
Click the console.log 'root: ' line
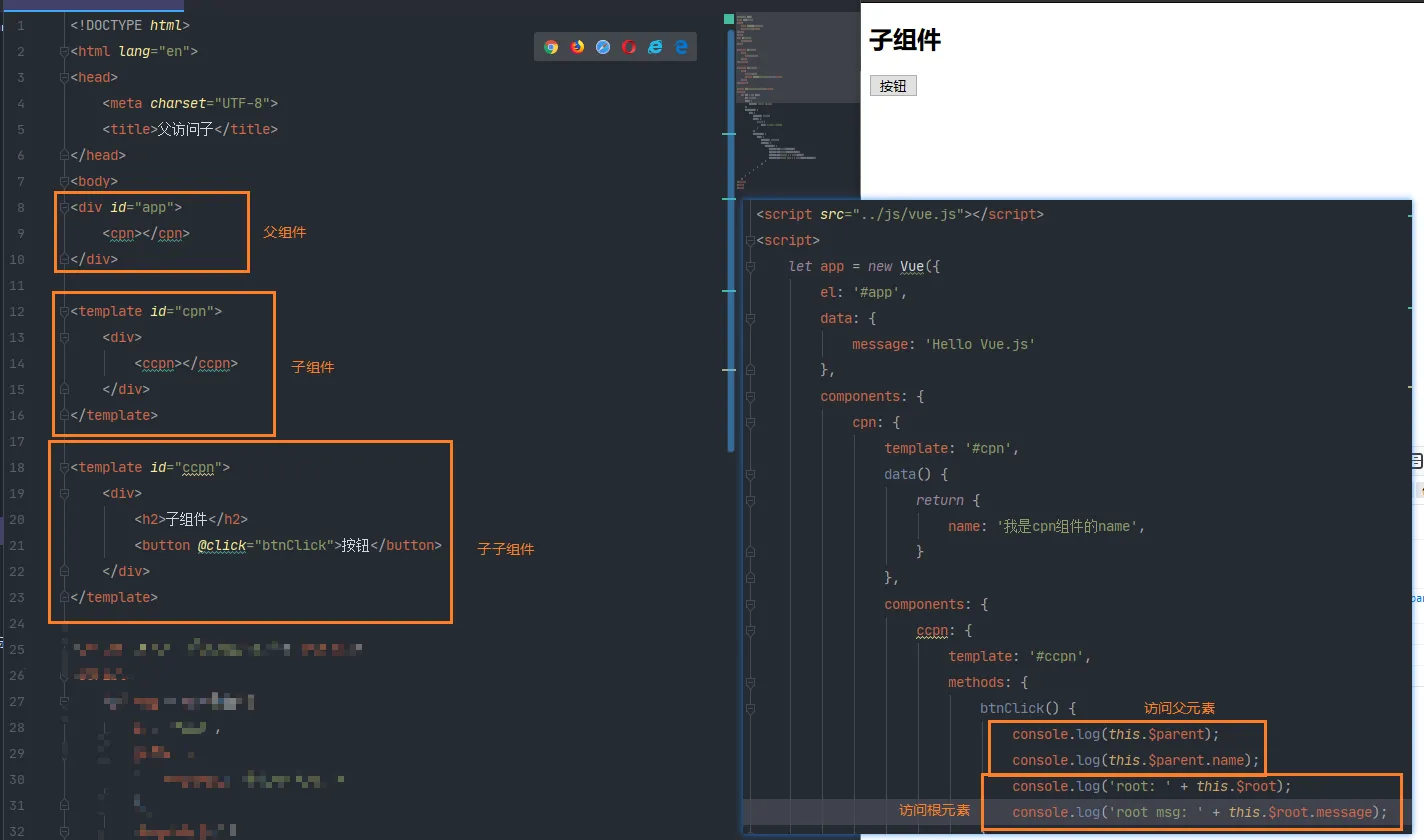tap(1152, 786)
